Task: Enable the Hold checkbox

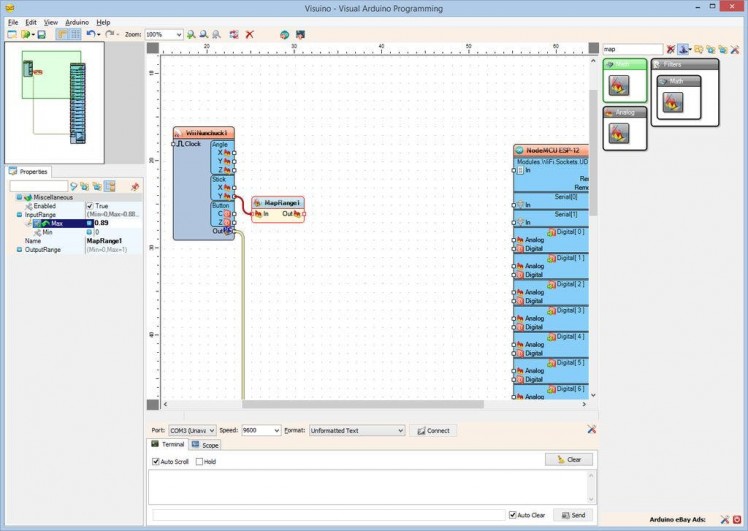Action: 200,462
